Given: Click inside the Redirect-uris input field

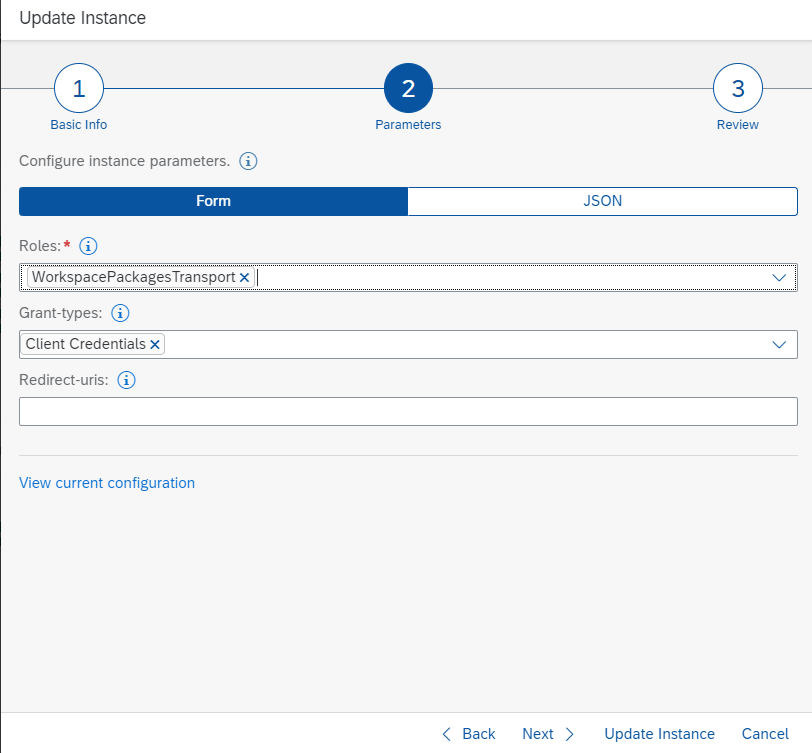Looking at the screenshot, I should tap(408, 411).
